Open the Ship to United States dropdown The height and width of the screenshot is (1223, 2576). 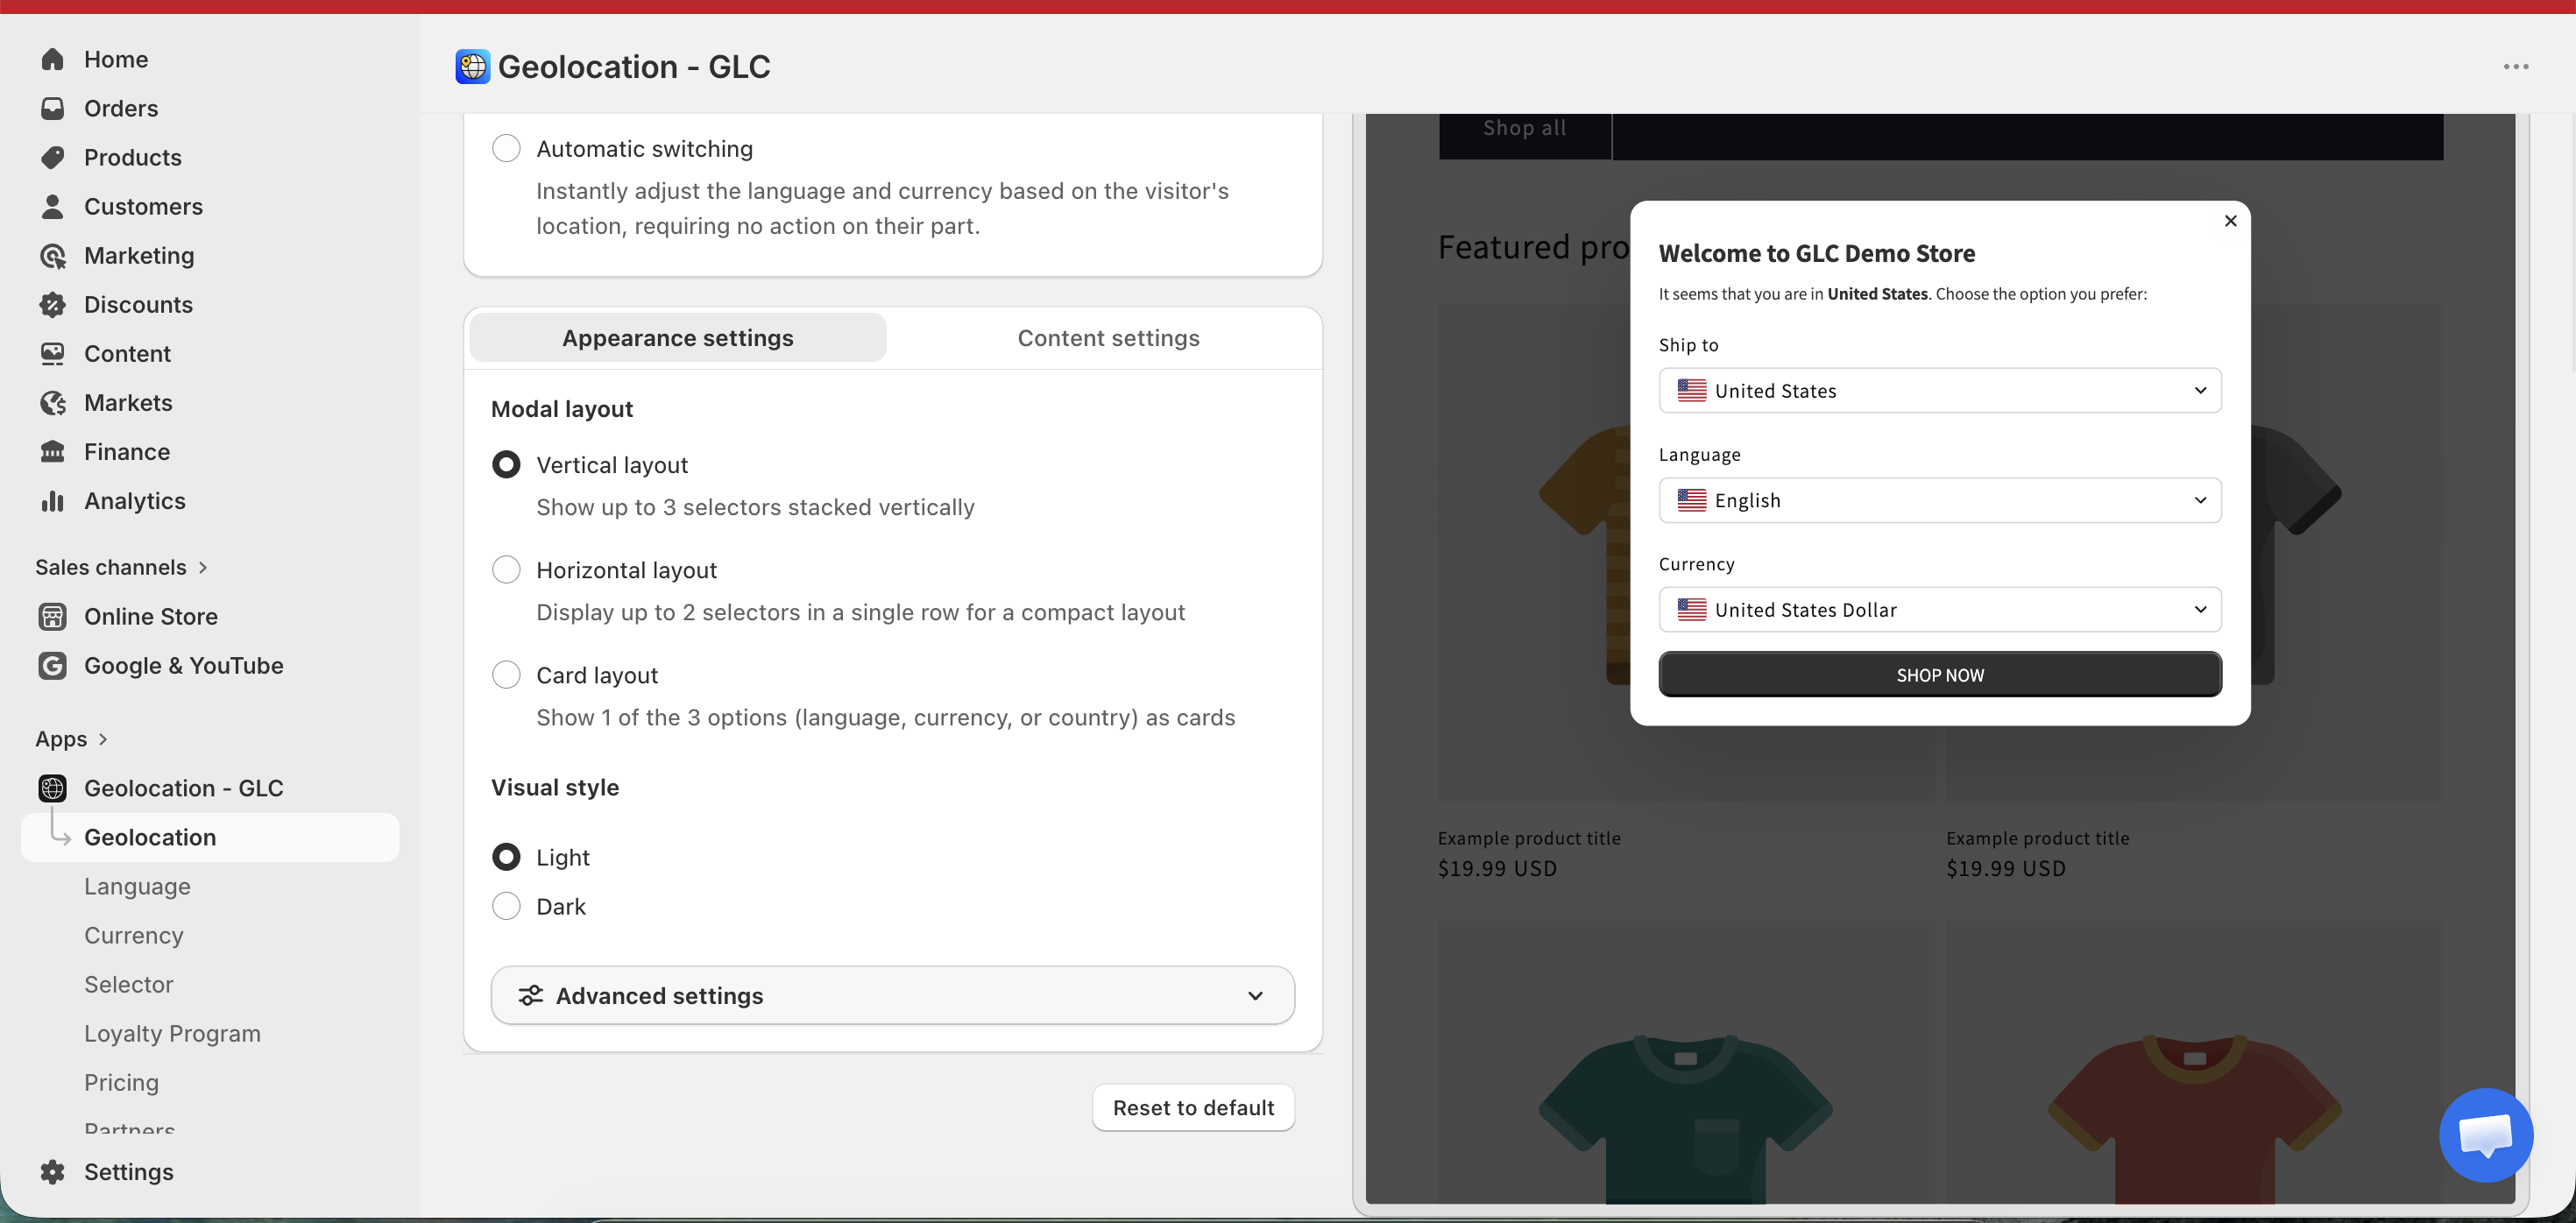(x=1939, y=390)
